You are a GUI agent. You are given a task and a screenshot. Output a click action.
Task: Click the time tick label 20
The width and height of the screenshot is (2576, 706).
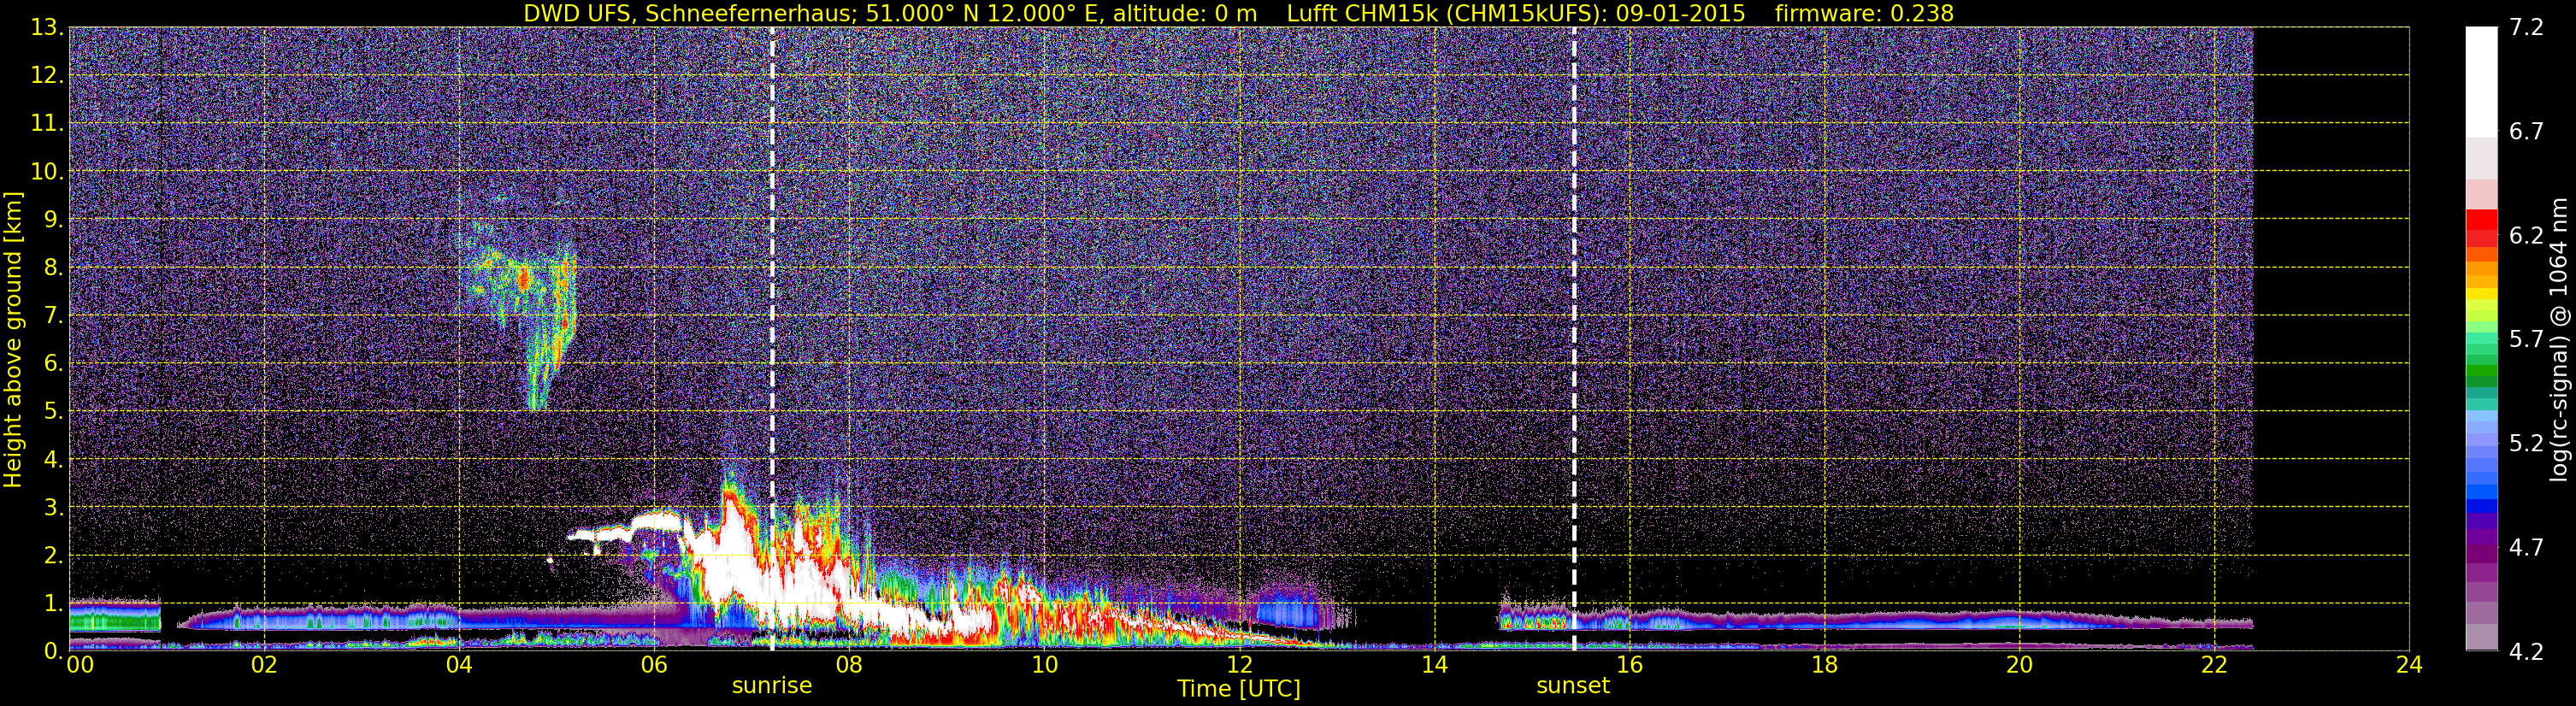click(x=2019, y=665)
